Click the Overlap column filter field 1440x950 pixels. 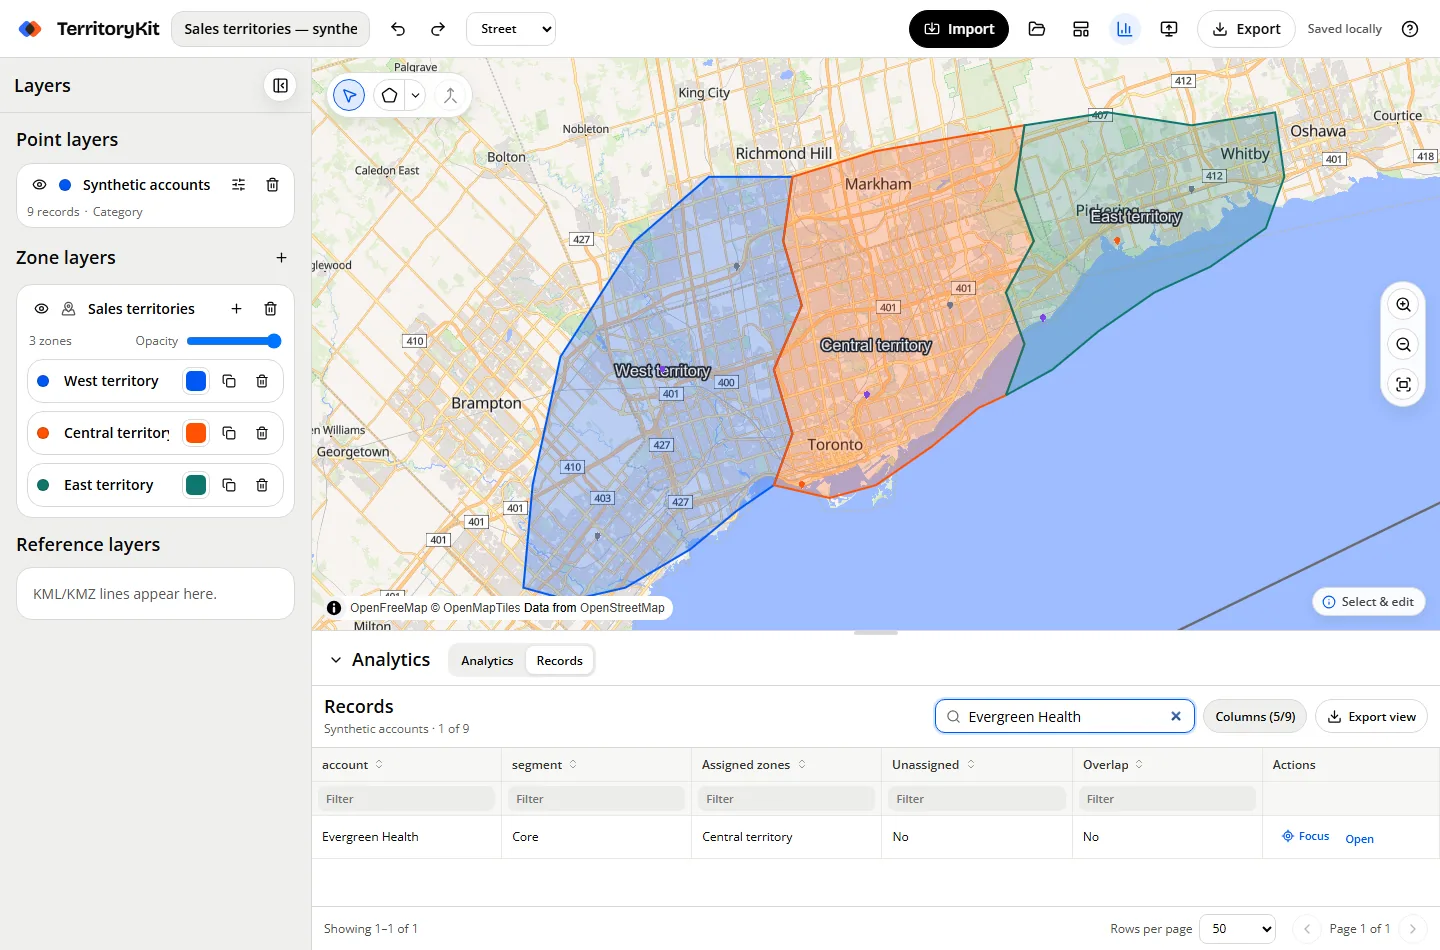1167,799
